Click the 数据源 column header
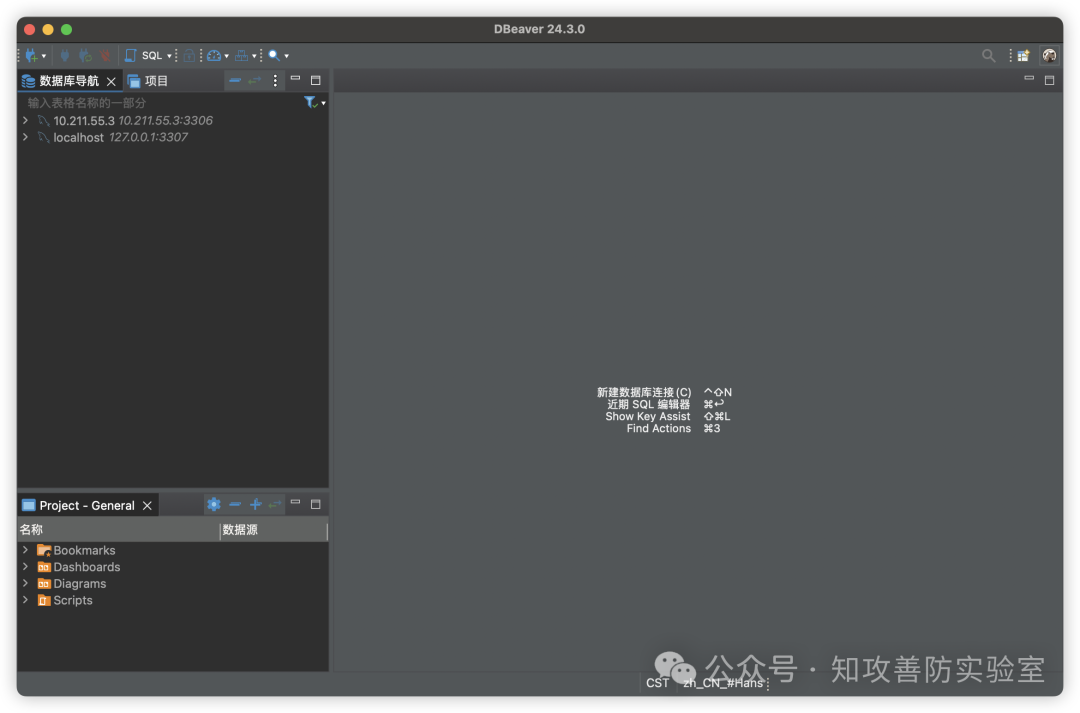 (x=273, y=530)
